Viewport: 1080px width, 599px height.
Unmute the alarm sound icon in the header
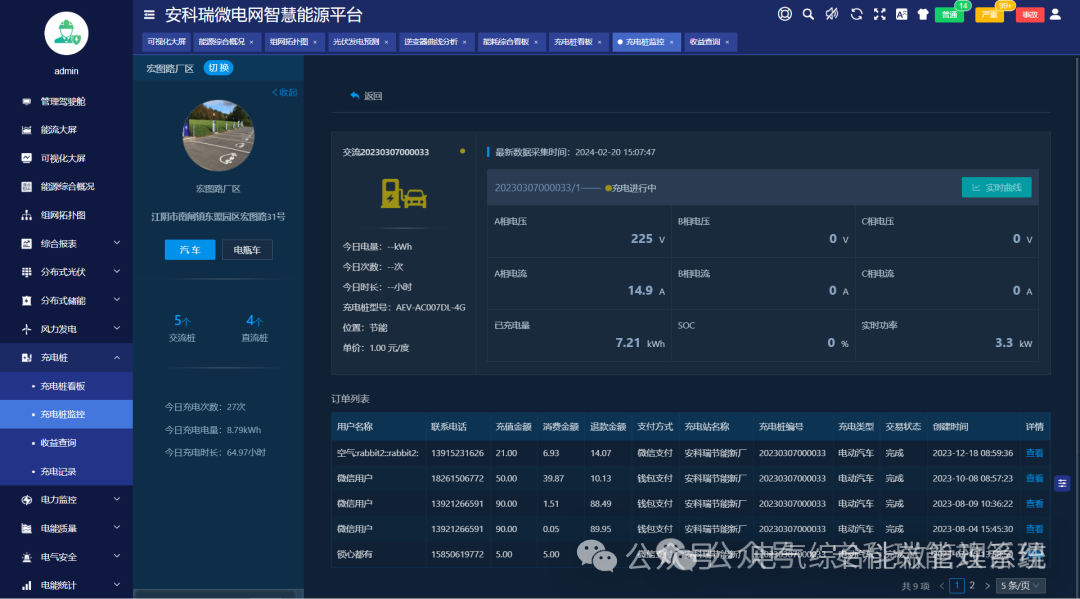click(830, 14)
